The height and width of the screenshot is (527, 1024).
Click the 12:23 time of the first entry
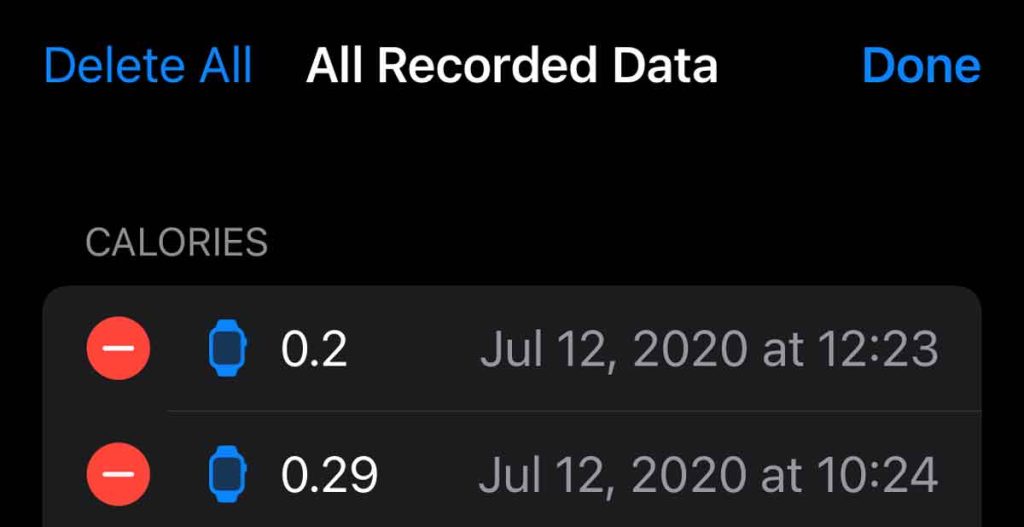(878, 350)
